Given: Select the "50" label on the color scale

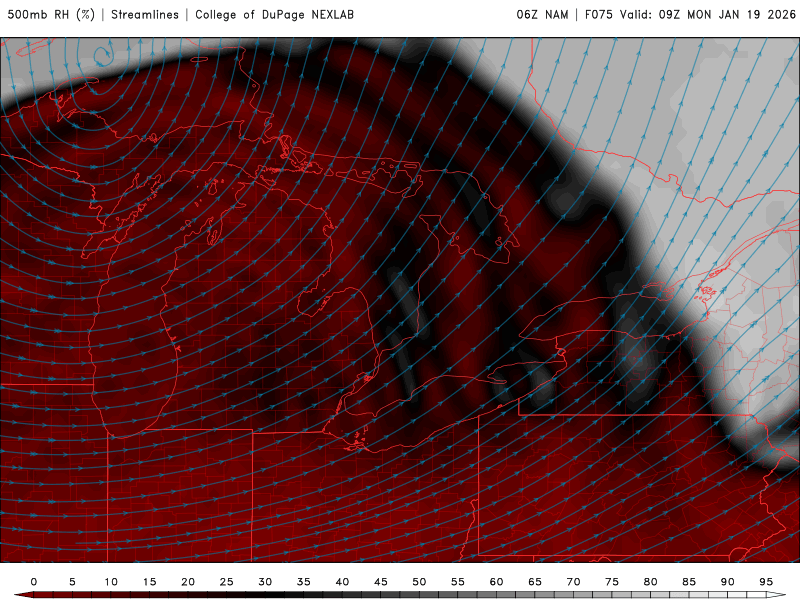Looking at the screenshot, I should coord(419,582).
